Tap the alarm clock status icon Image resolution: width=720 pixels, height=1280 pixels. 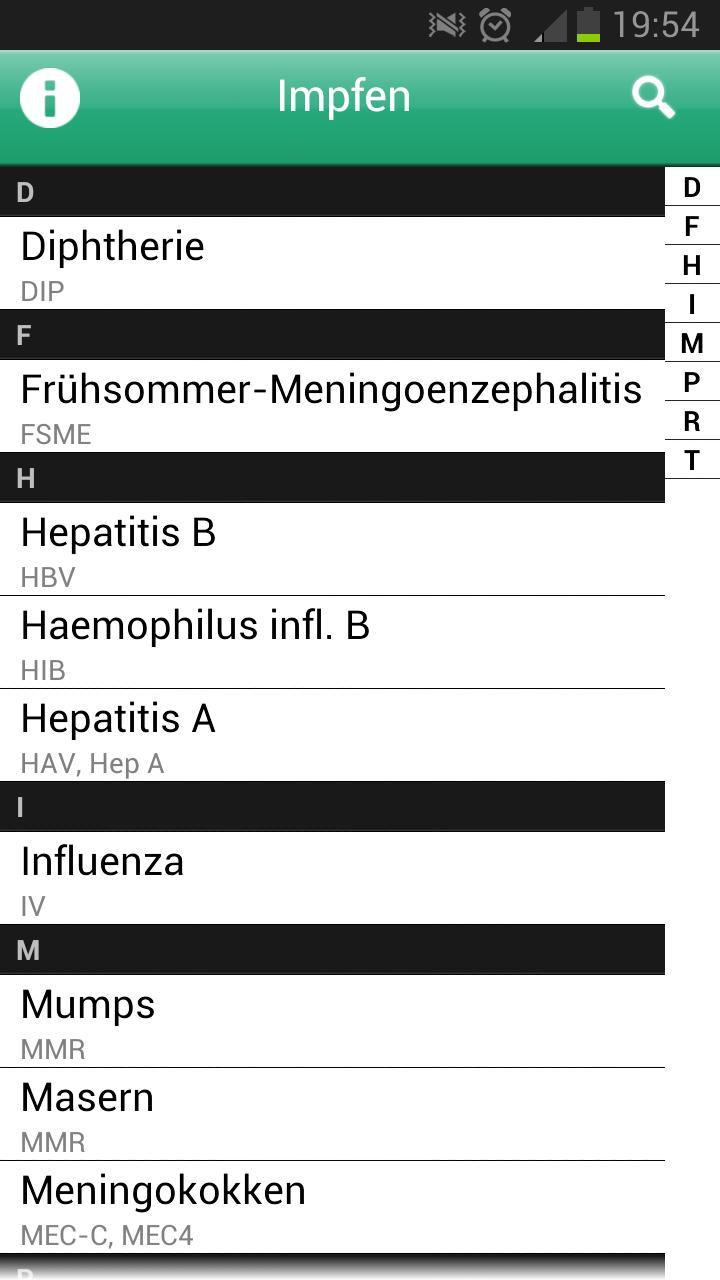coord(495,25)
